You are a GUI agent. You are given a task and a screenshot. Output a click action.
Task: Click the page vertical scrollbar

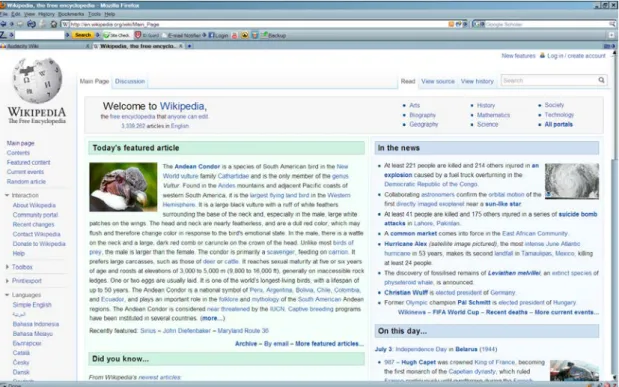[615, 217]
